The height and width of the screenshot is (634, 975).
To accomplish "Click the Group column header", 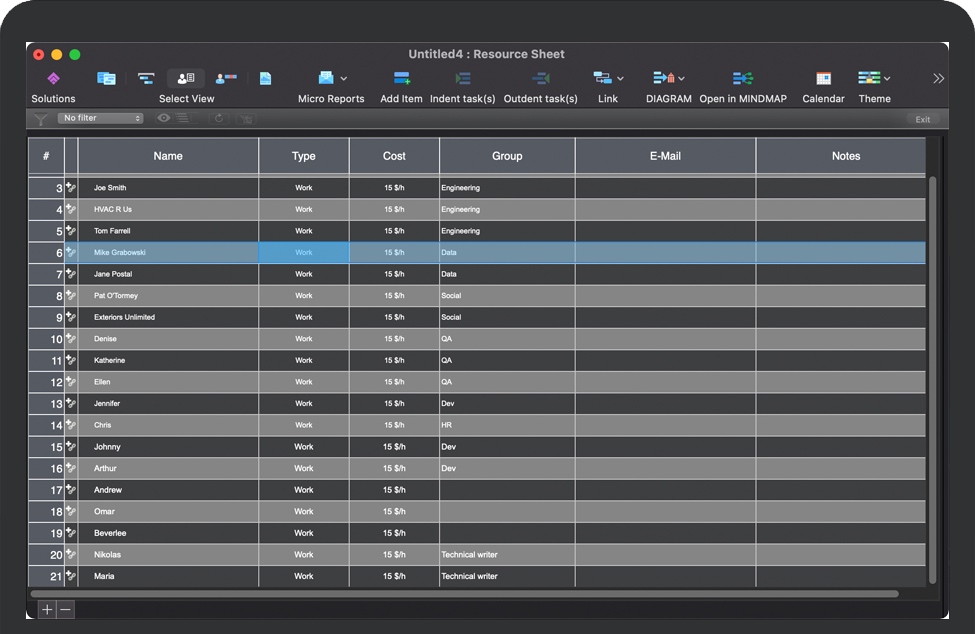I will tap(507, 156).
